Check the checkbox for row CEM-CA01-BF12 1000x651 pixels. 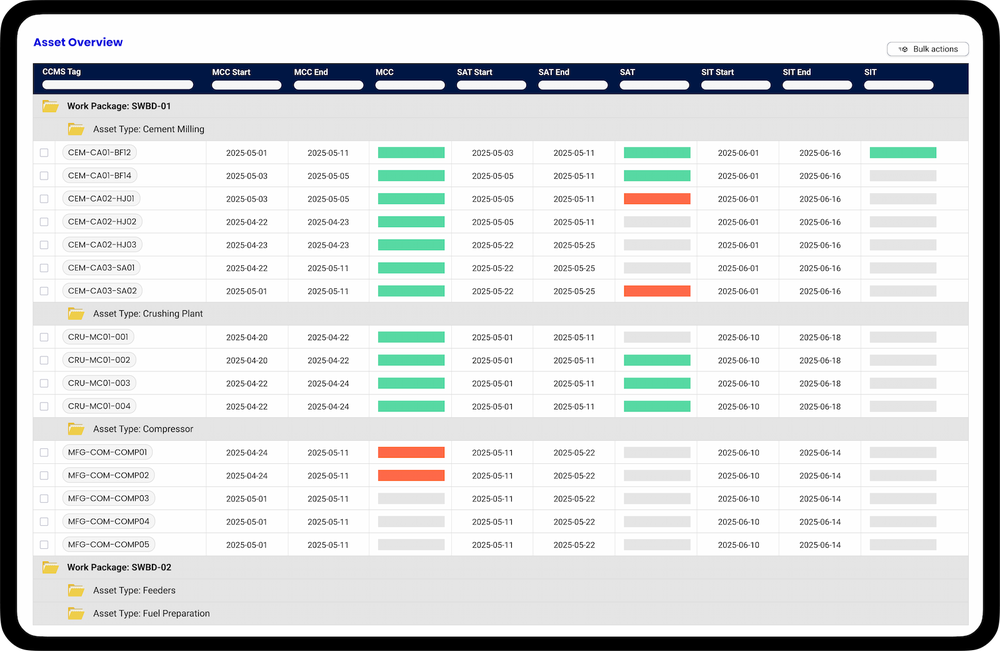[x=43, y=152]
